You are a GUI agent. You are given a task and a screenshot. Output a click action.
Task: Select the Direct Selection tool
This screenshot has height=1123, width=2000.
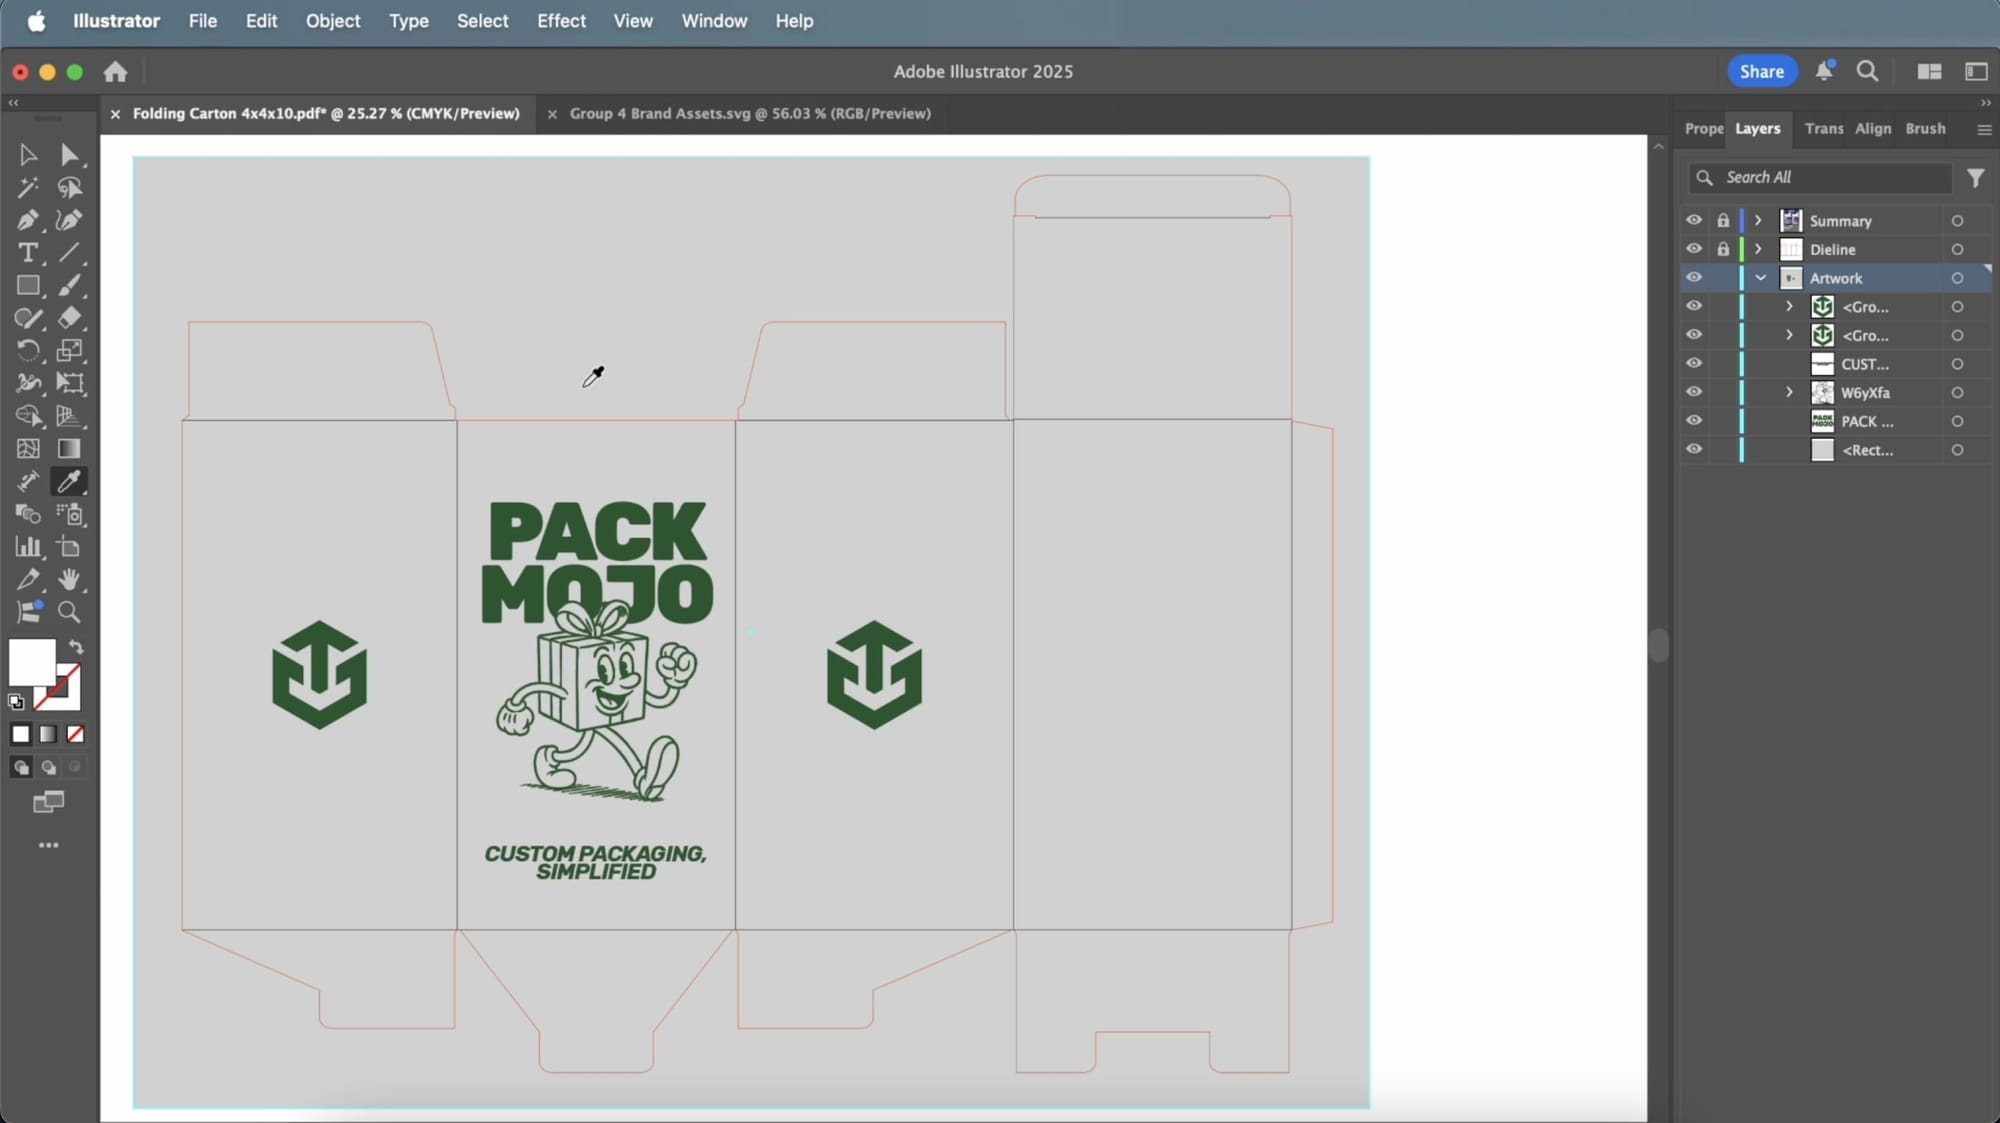(69, 155)
